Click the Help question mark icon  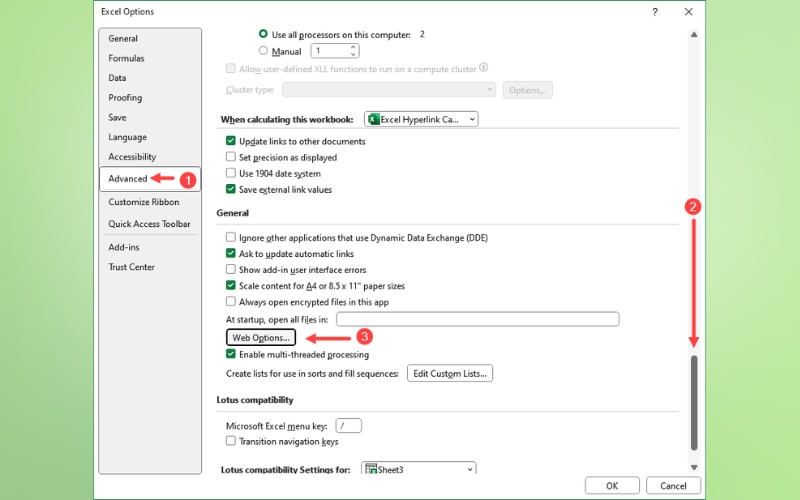[x=655, y=12]
